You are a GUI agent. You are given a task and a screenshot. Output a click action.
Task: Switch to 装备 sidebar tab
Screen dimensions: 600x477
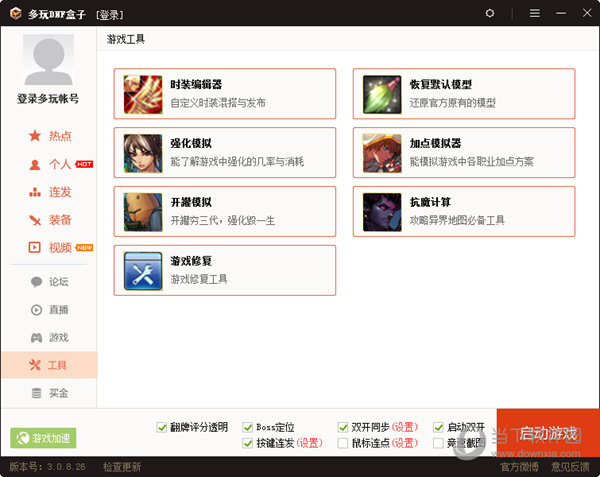pyautogui.click(x=50, y=220)
